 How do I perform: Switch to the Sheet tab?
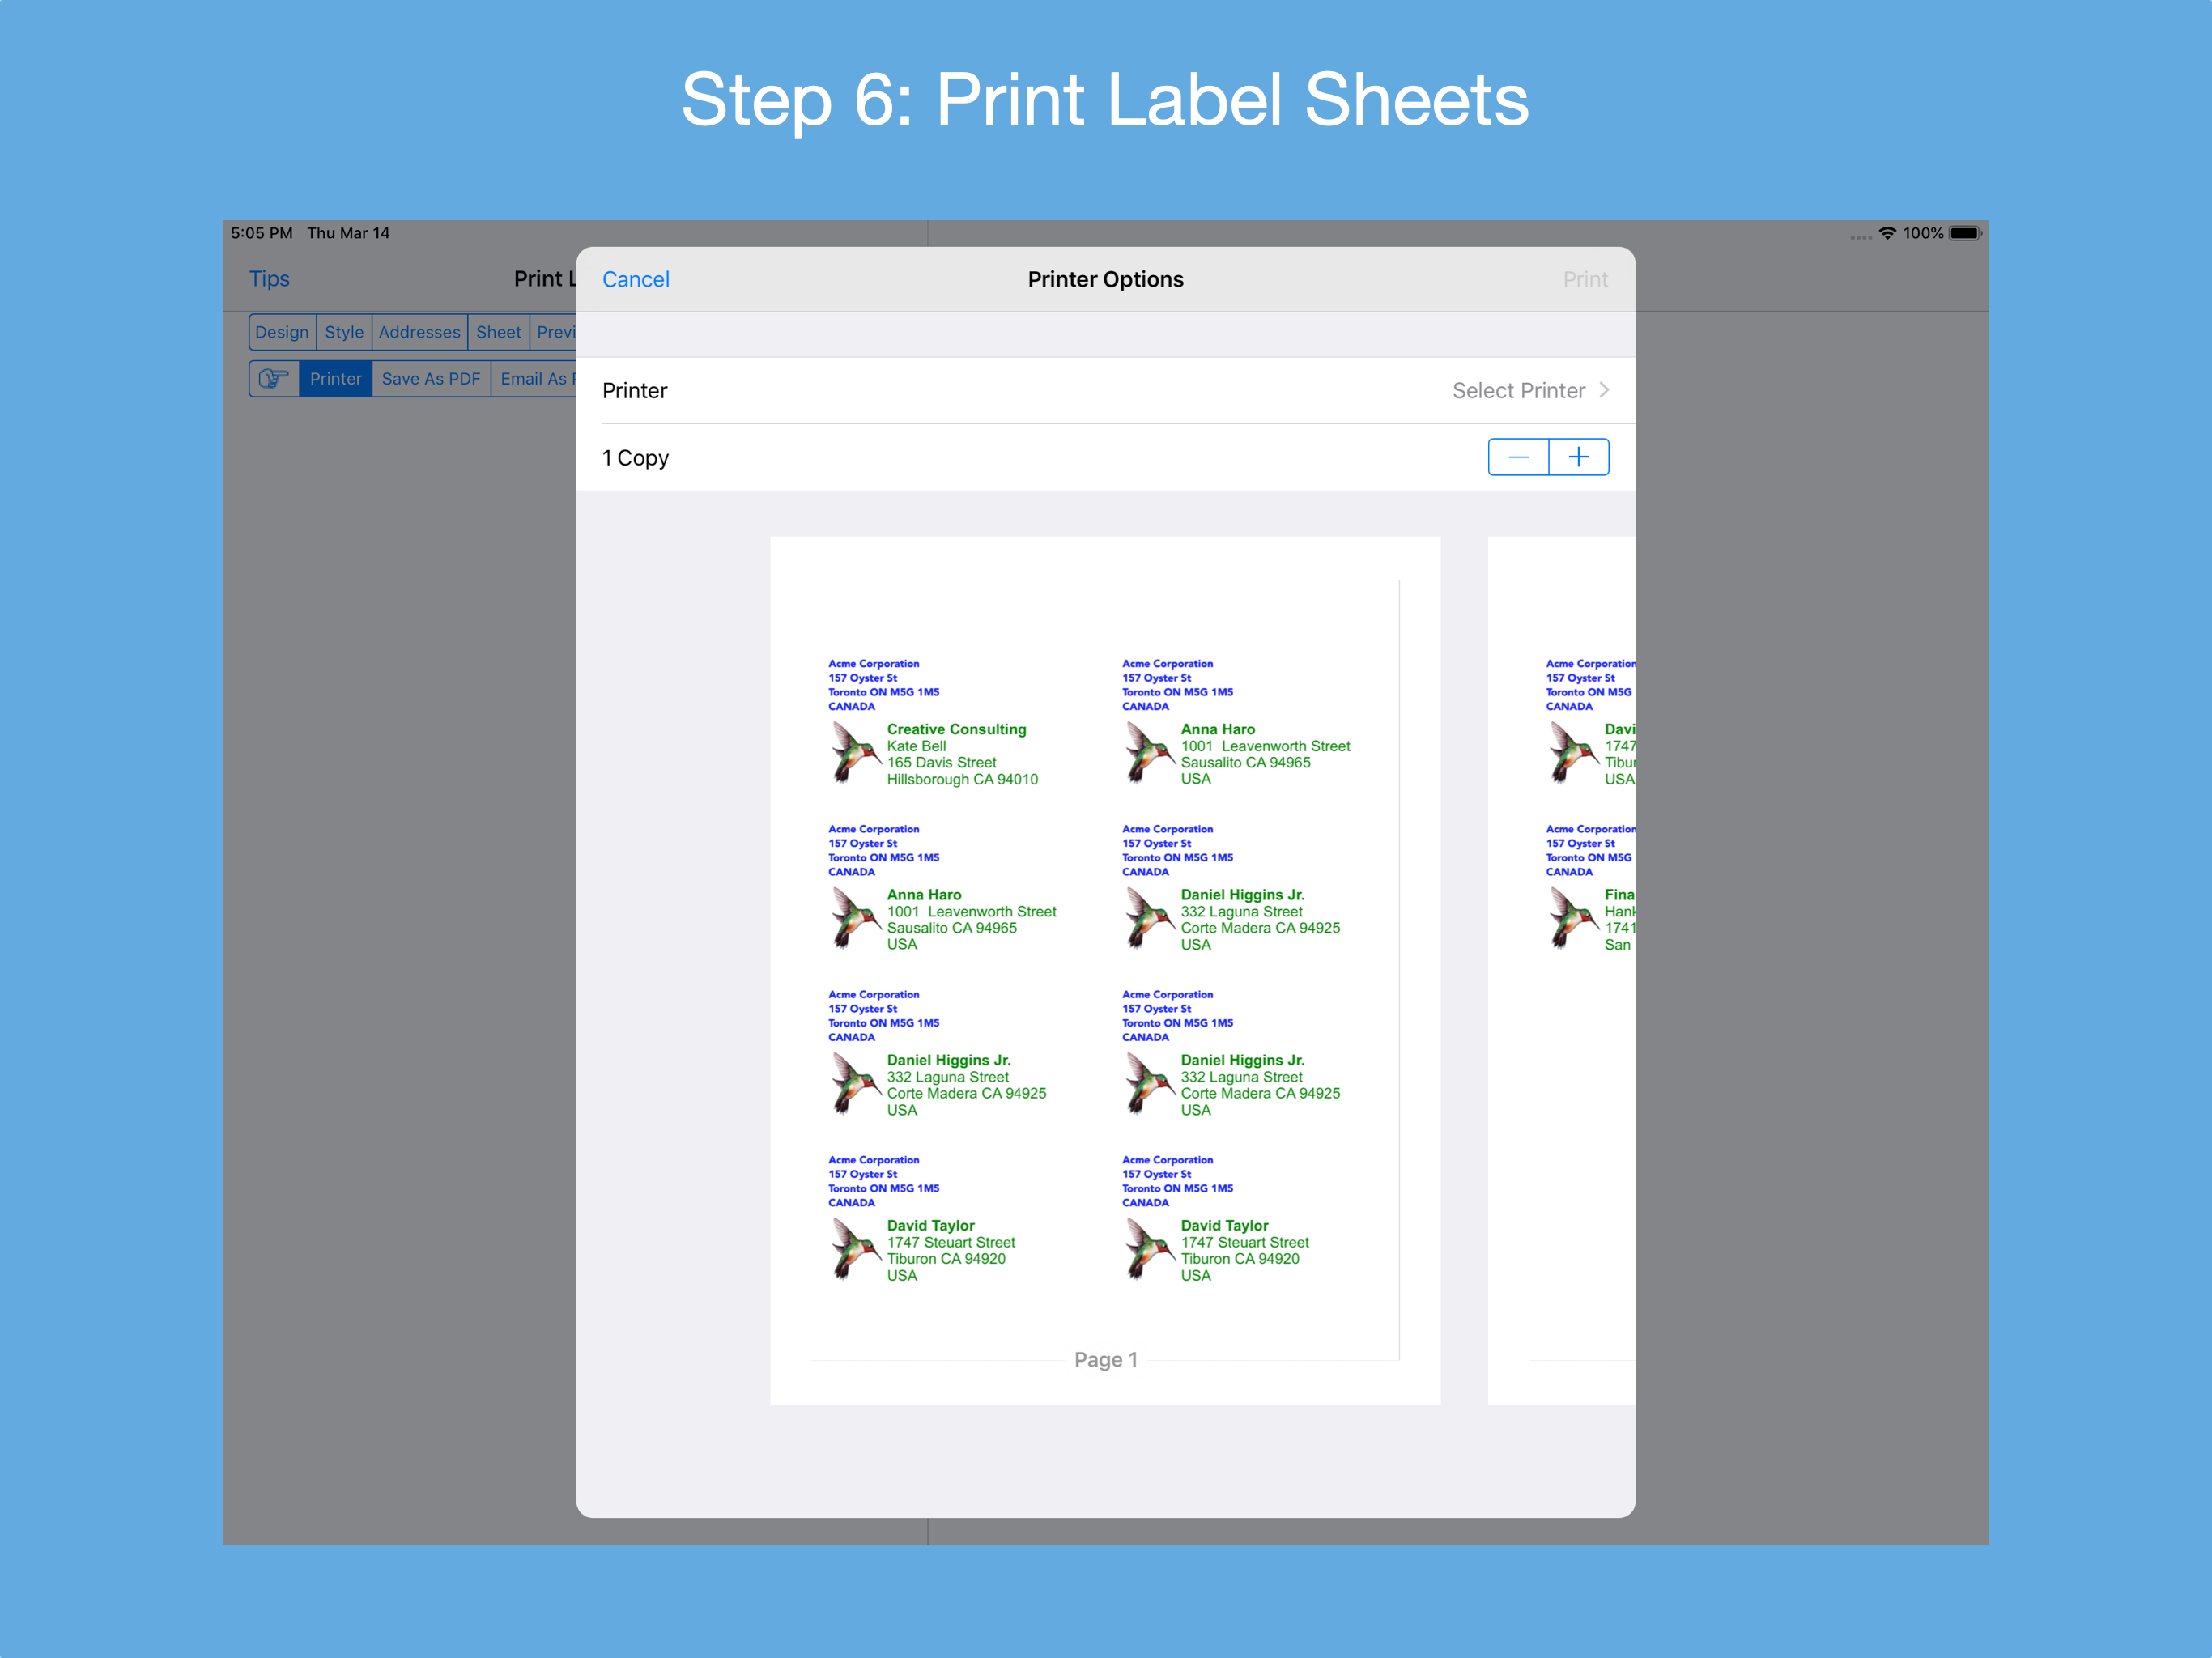coord(498,332)
